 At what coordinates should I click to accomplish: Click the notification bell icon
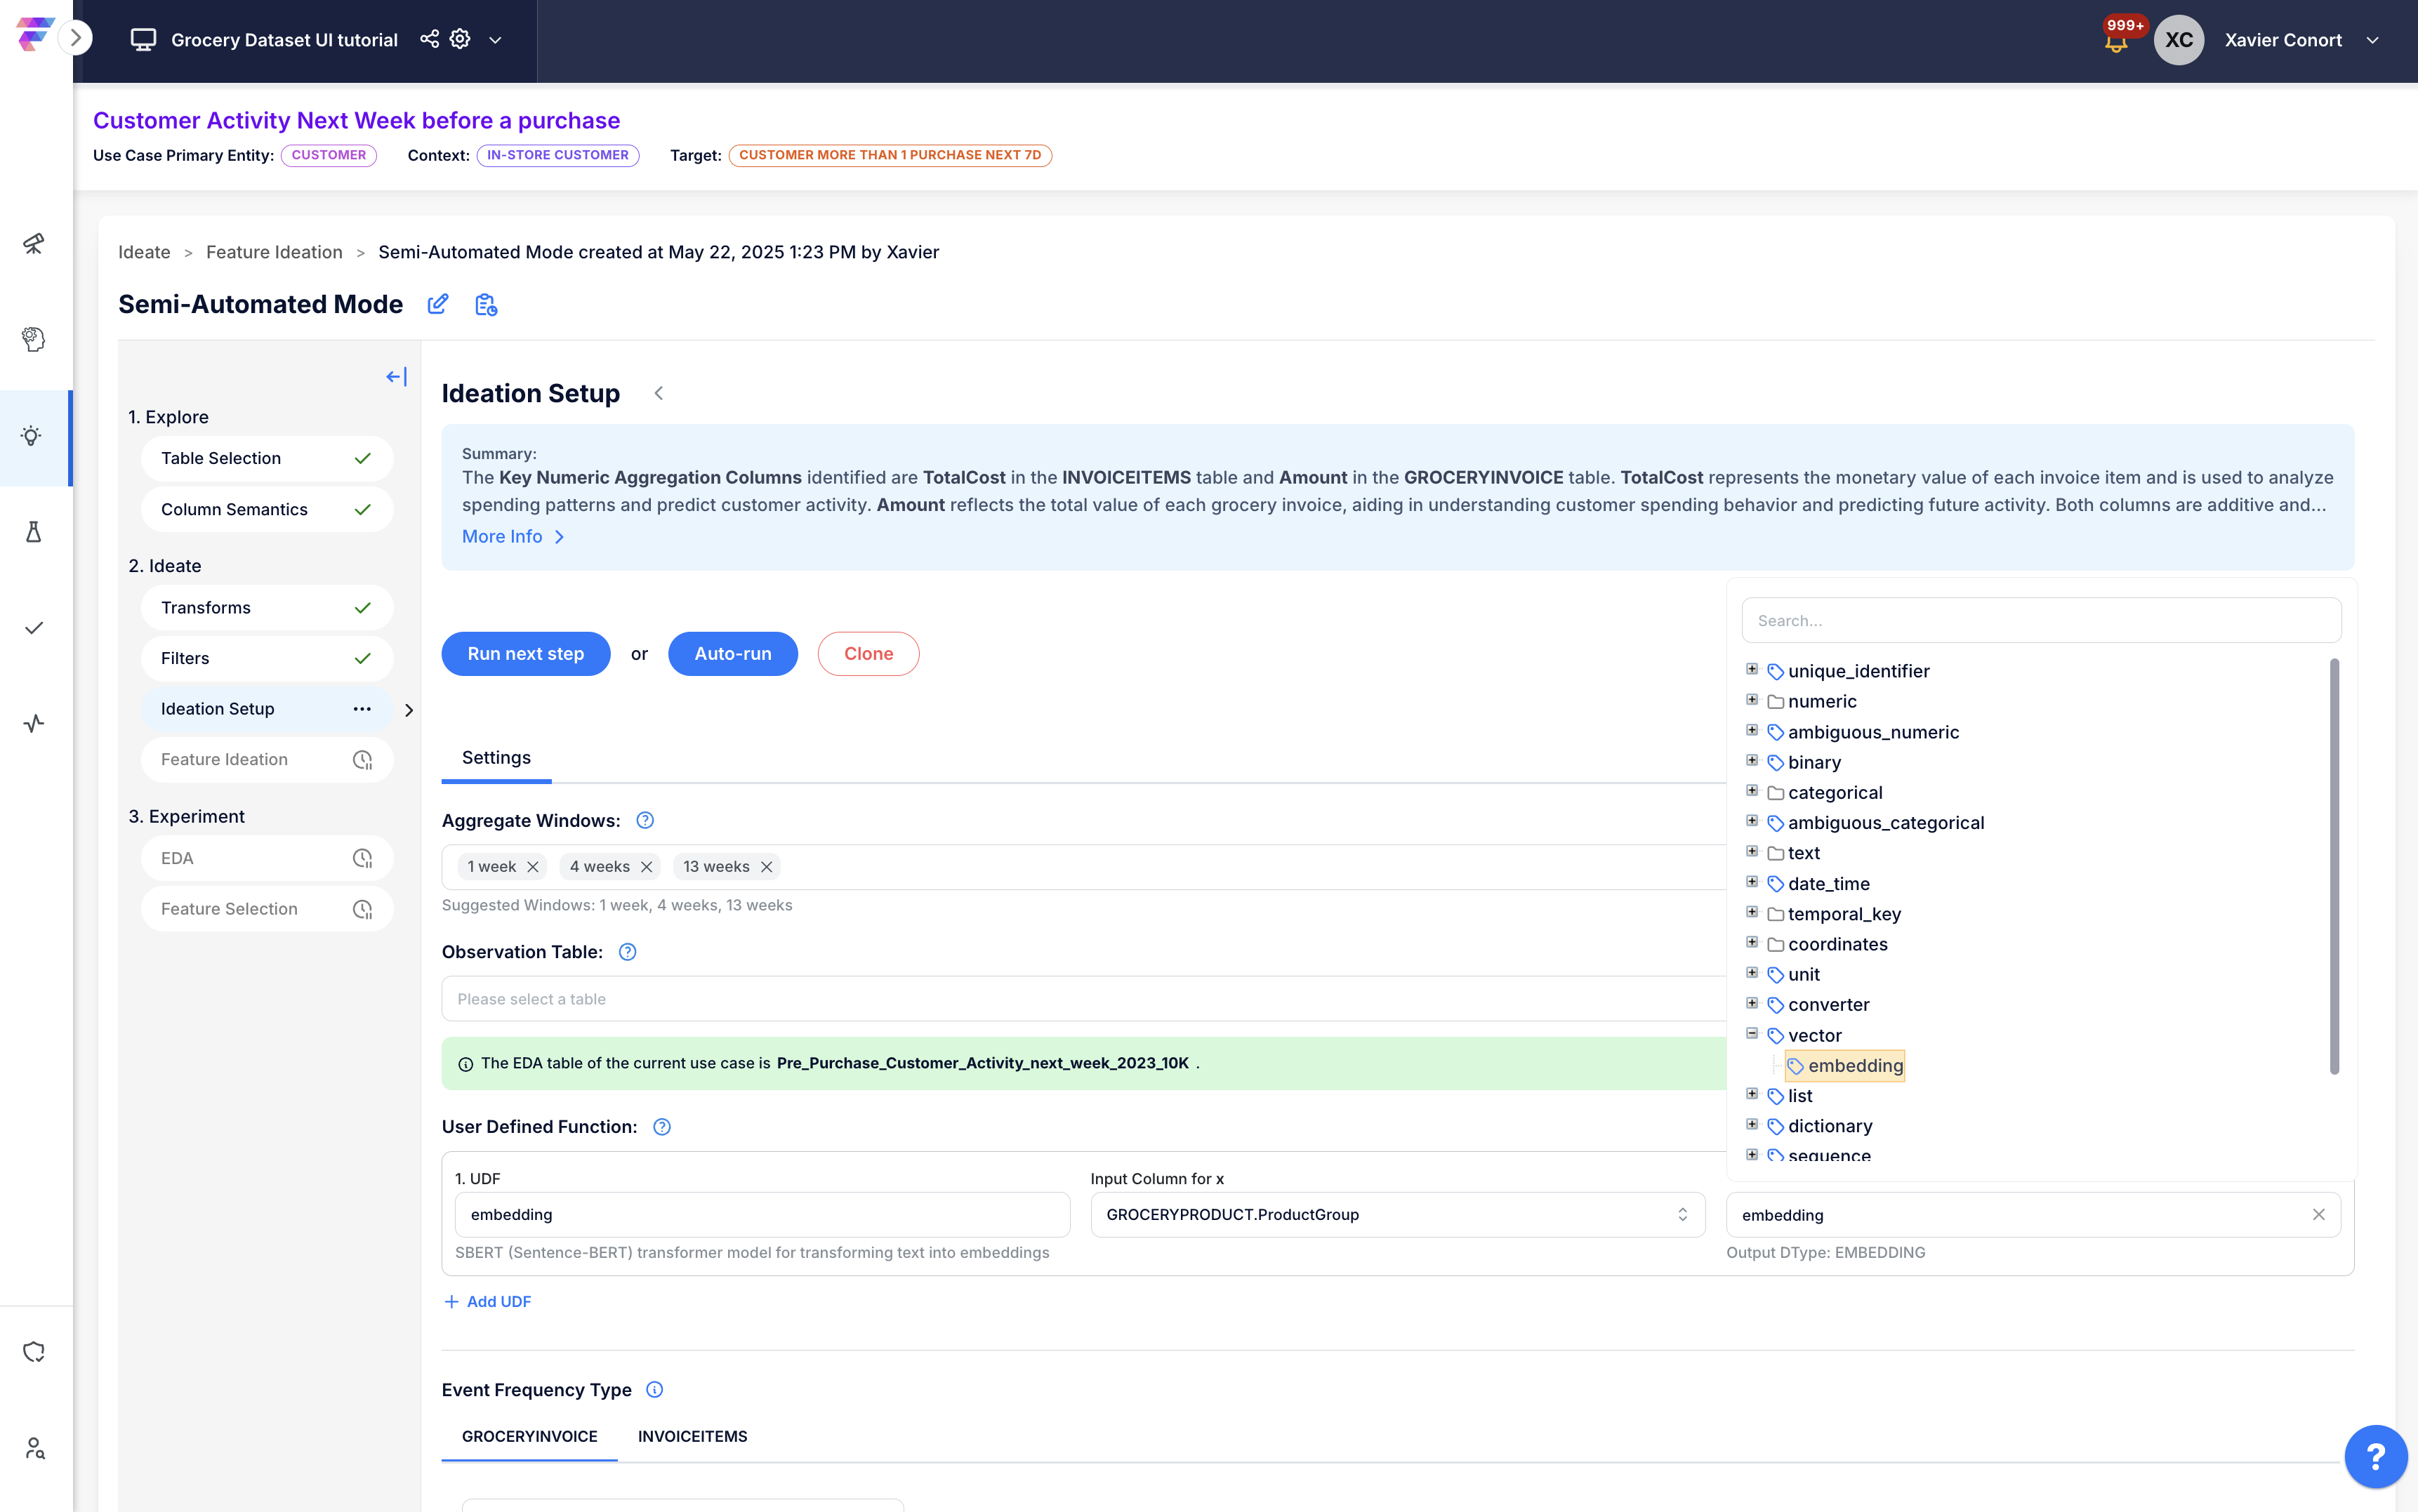click(x=2116, y=42)
